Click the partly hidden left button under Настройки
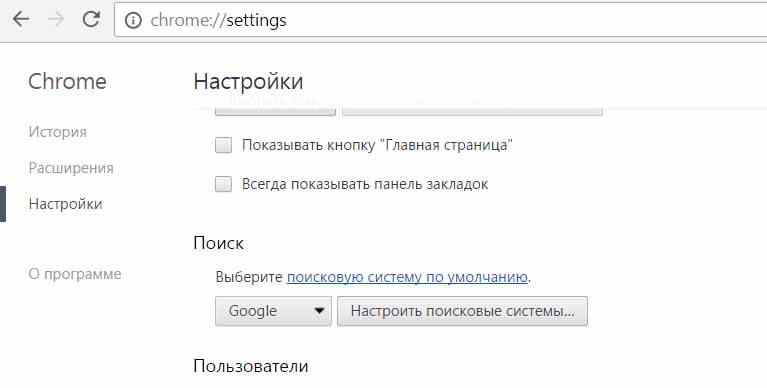The width and height of the screenshot is (767, 388). click(x=275, y=110)
